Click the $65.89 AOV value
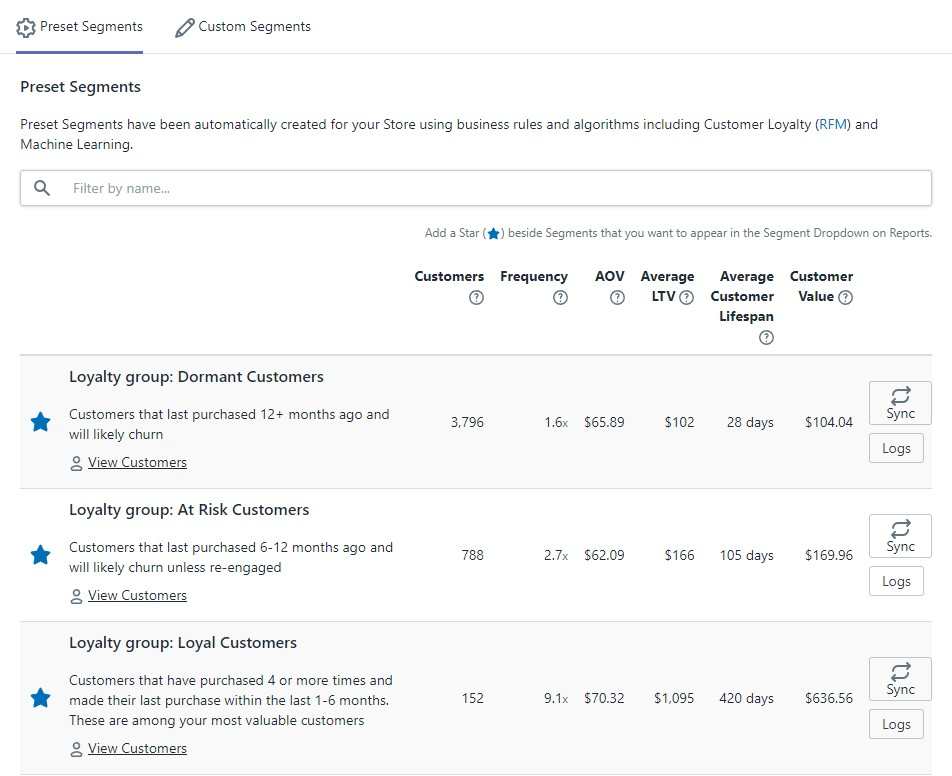 [604, 423]
